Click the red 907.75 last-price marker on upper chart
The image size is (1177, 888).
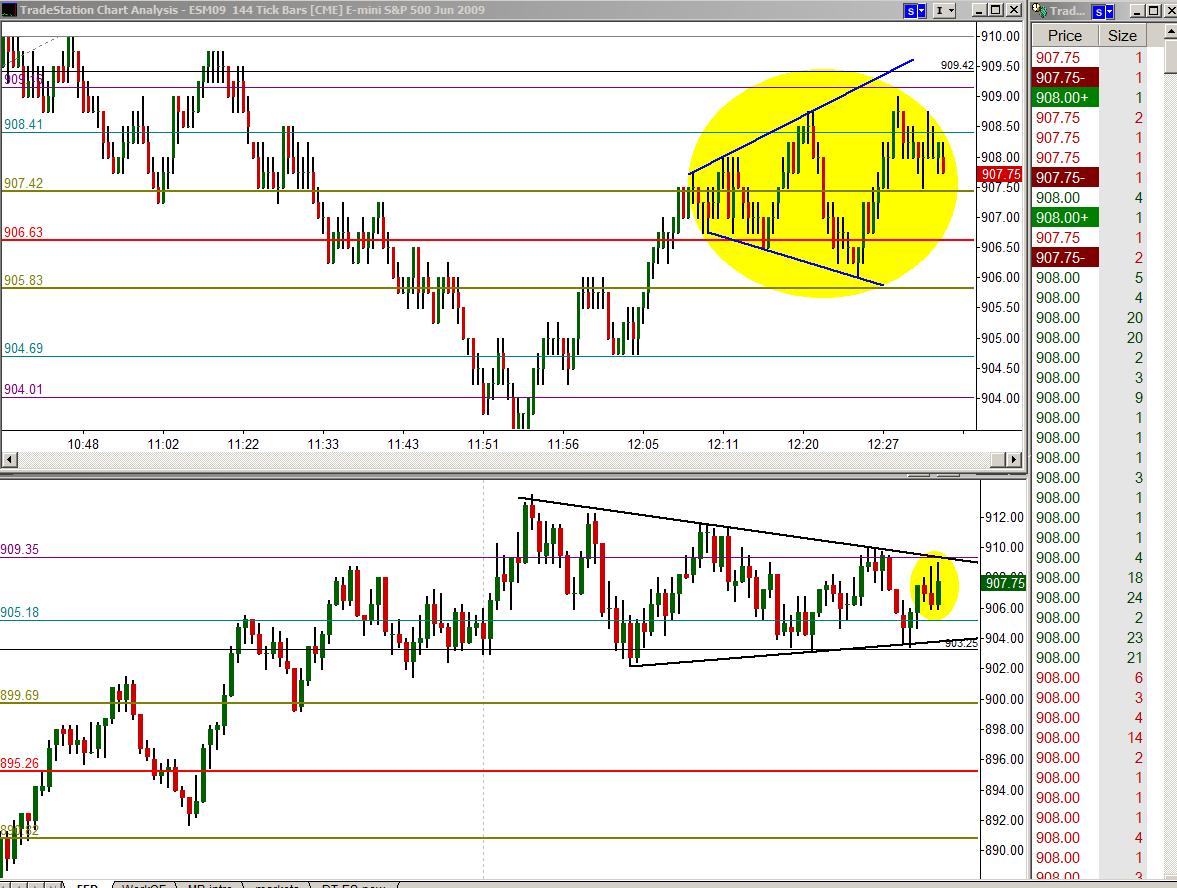pyautogui.click(x=1001, y=174)
